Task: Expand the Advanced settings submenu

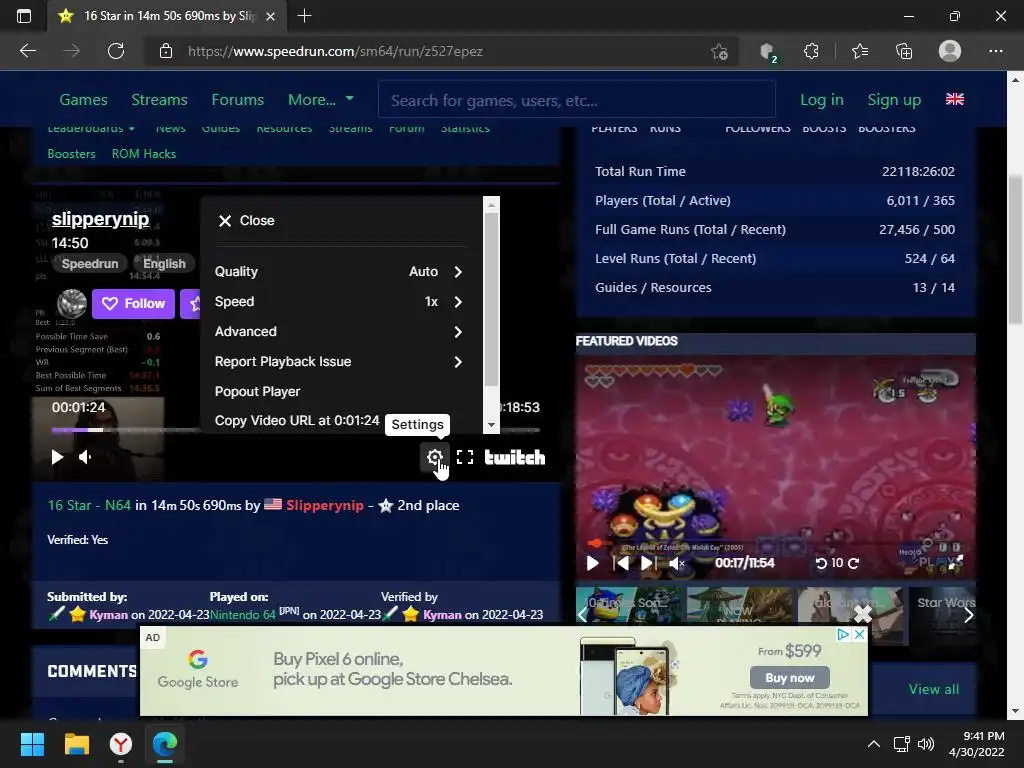Action: [340, 332]
